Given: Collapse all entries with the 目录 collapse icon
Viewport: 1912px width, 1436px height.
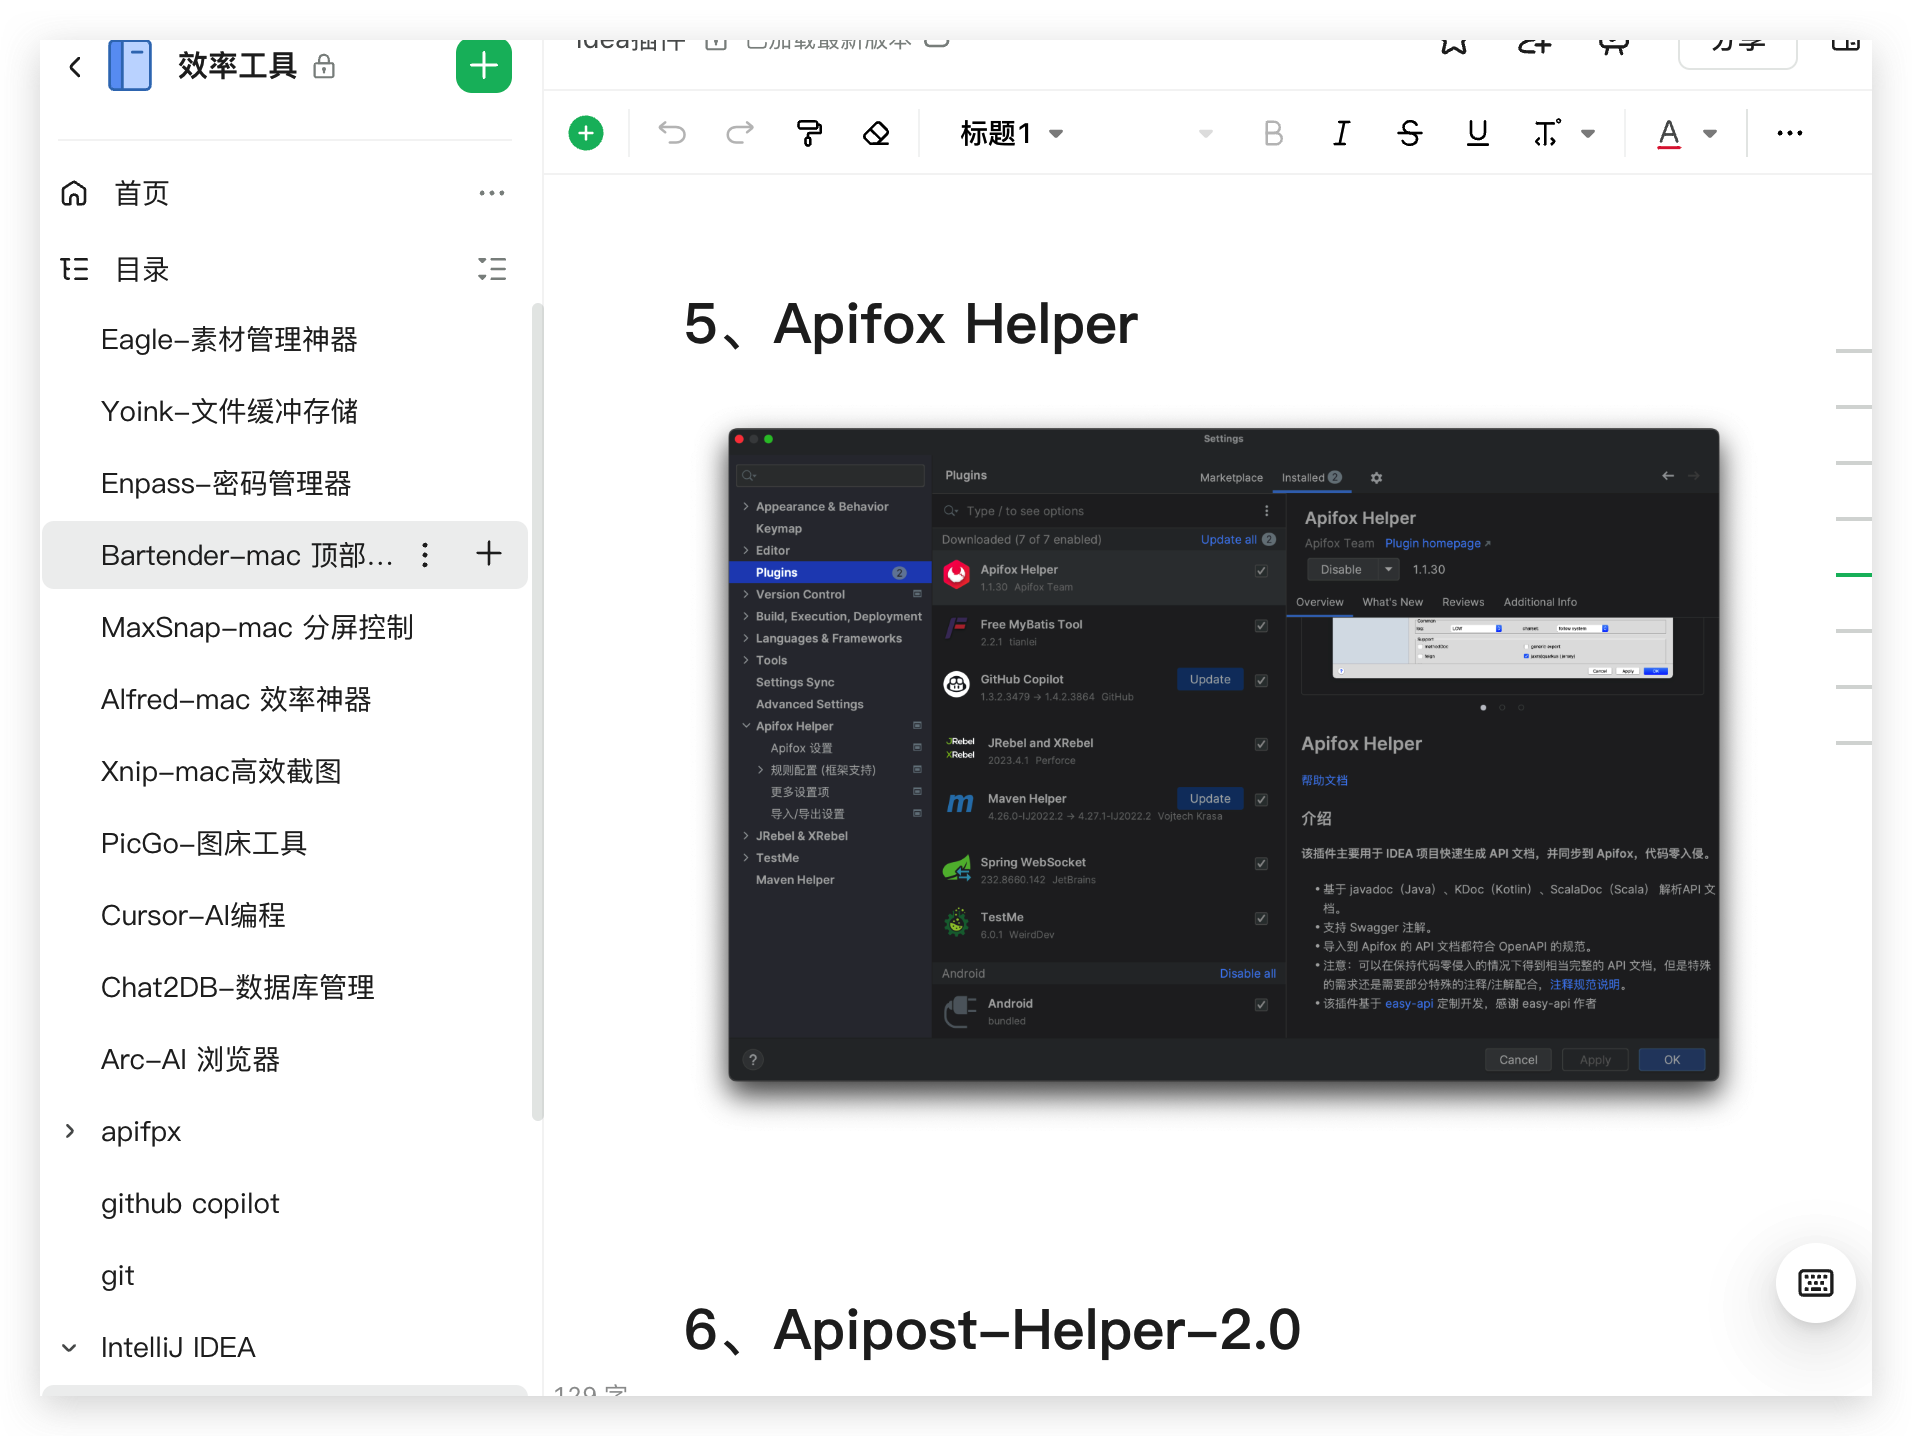Looking at the screenshot, I should pyautogui.click(x=491, y=269).
